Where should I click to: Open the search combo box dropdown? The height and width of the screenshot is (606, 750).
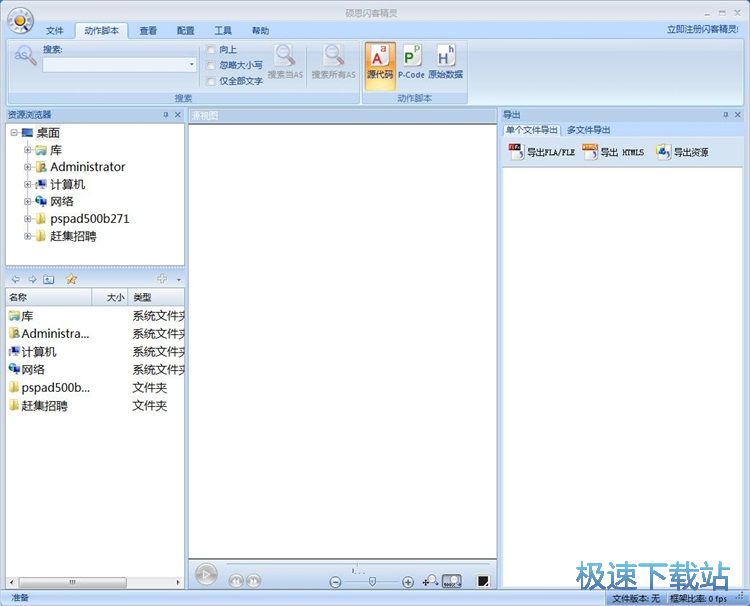(x=191, y=65)
